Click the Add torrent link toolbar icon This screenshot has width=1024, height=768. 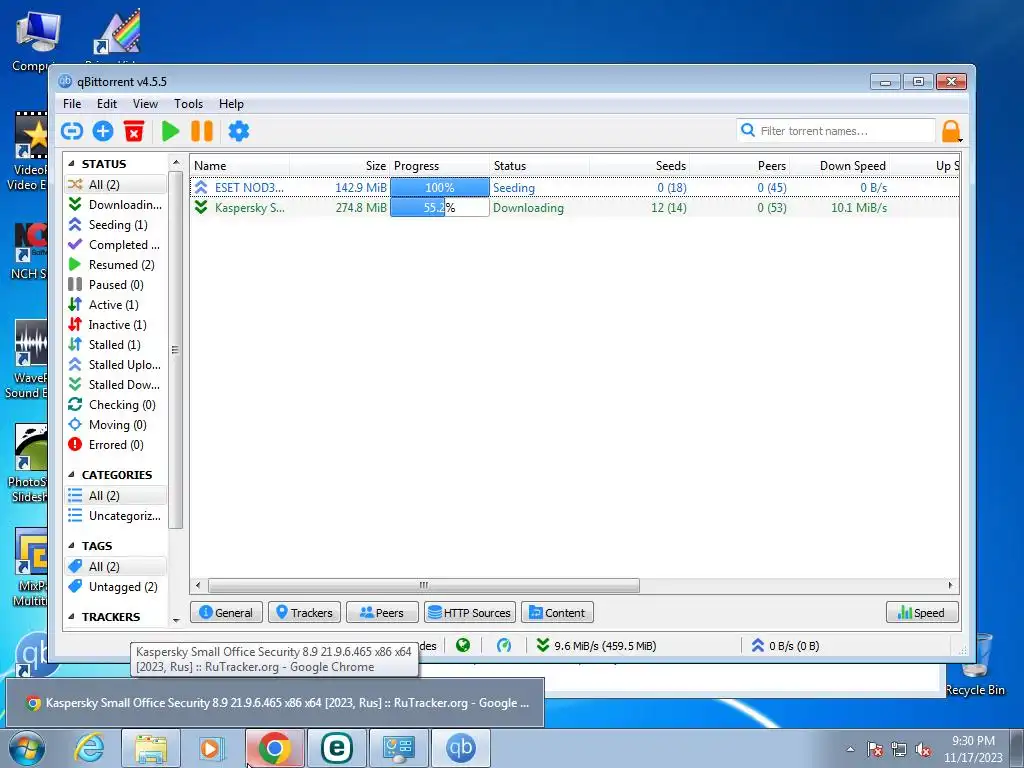point(72,131)
